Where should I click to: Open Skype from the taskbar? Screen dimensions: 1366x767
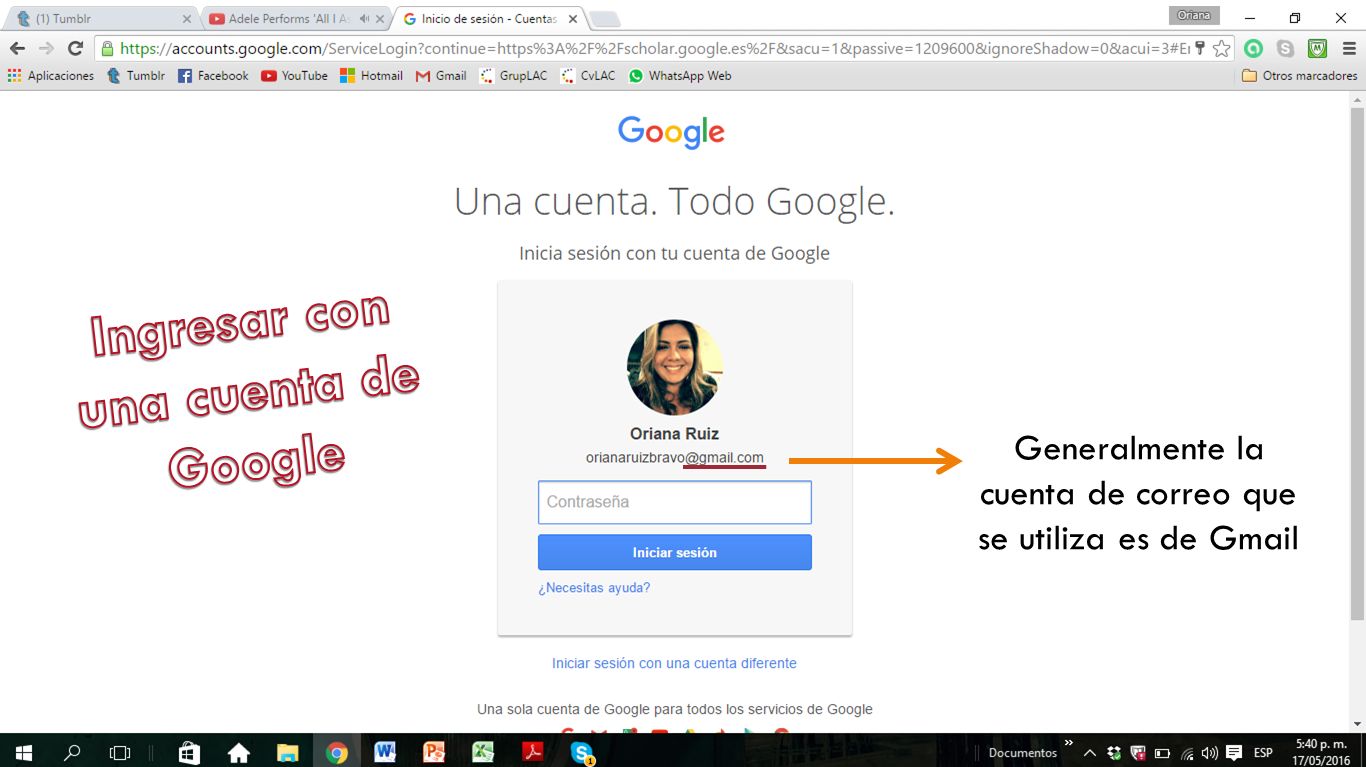(x=582, y=752)
